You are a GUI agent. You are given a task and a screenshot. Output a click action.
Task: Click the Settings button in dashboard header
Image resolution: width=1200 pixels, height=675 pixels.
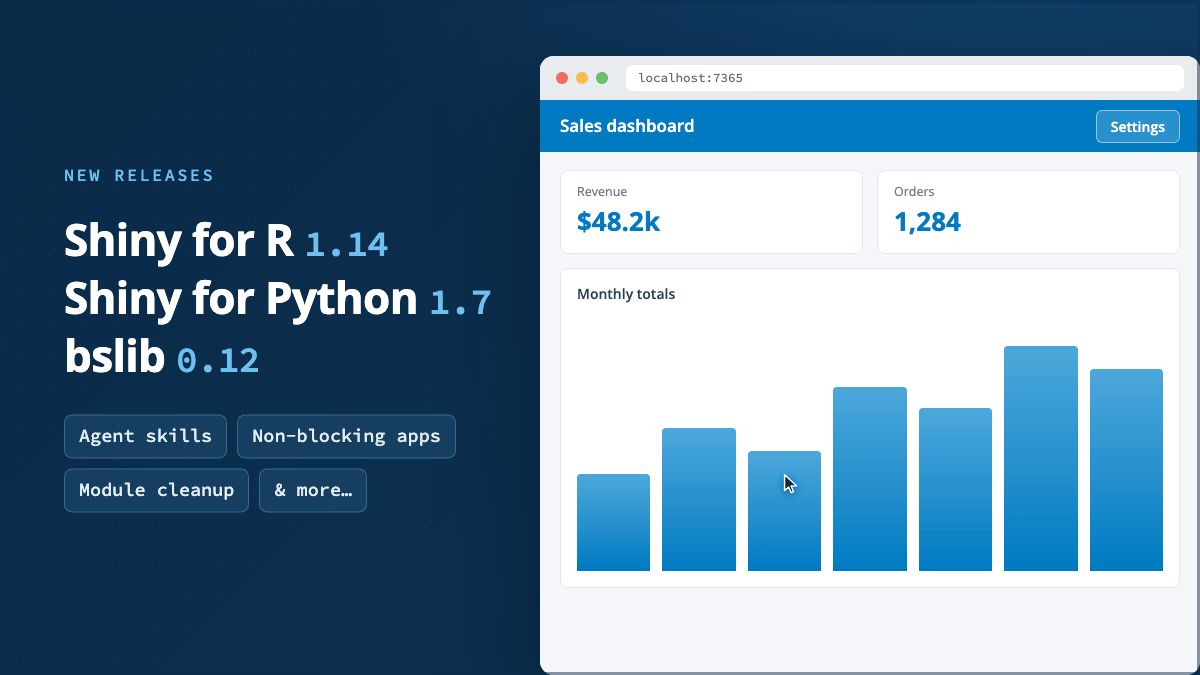point(1138,127)
